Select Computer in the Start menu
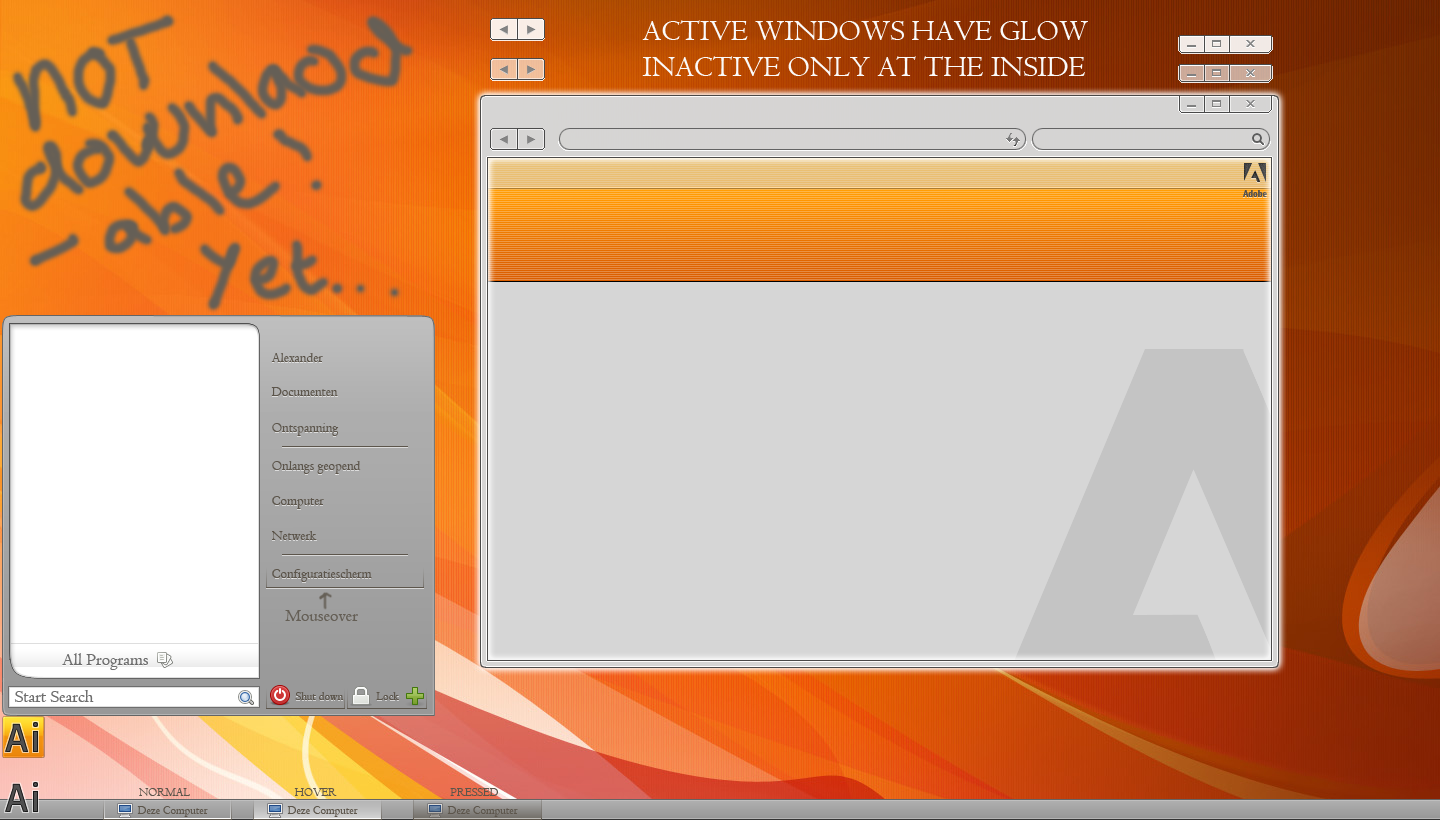Image resolution: width=1440 pixels, height=820 pixels. click(298, 501)
